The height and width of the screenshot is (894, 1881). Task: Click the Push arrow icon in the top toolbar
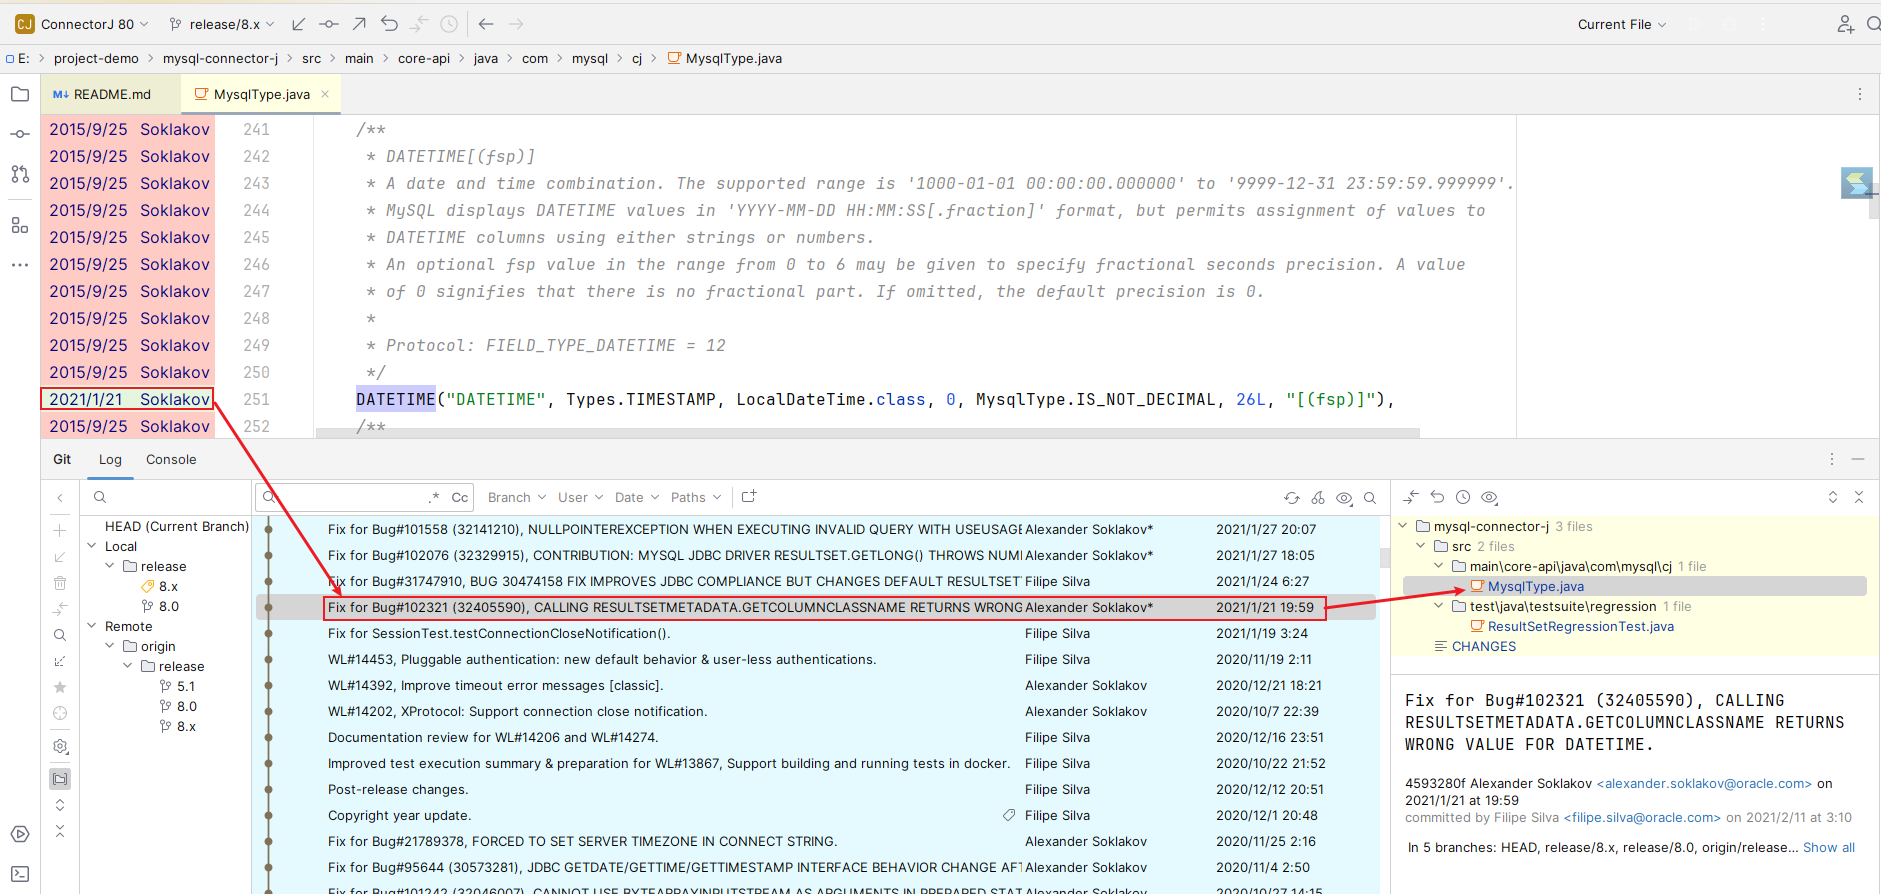pos(359,24)
